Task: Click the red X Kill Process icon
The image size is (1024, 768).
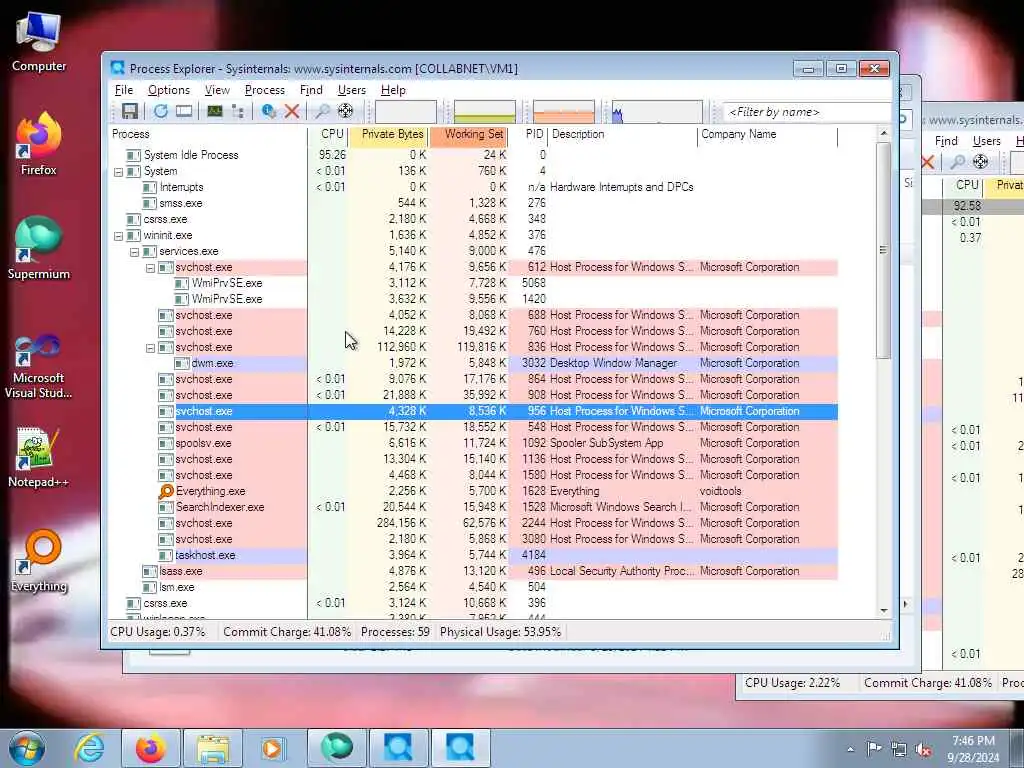Action: click(x=292, y=111)
